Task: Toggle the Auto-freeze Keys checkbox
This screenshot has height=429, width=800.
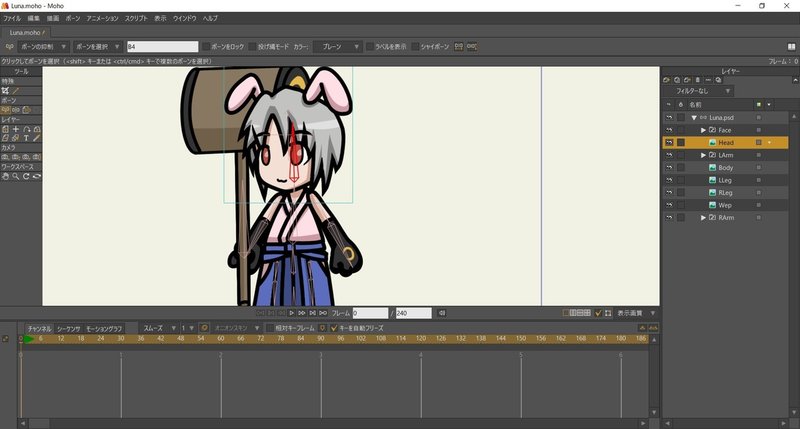Action: (334, 328)
